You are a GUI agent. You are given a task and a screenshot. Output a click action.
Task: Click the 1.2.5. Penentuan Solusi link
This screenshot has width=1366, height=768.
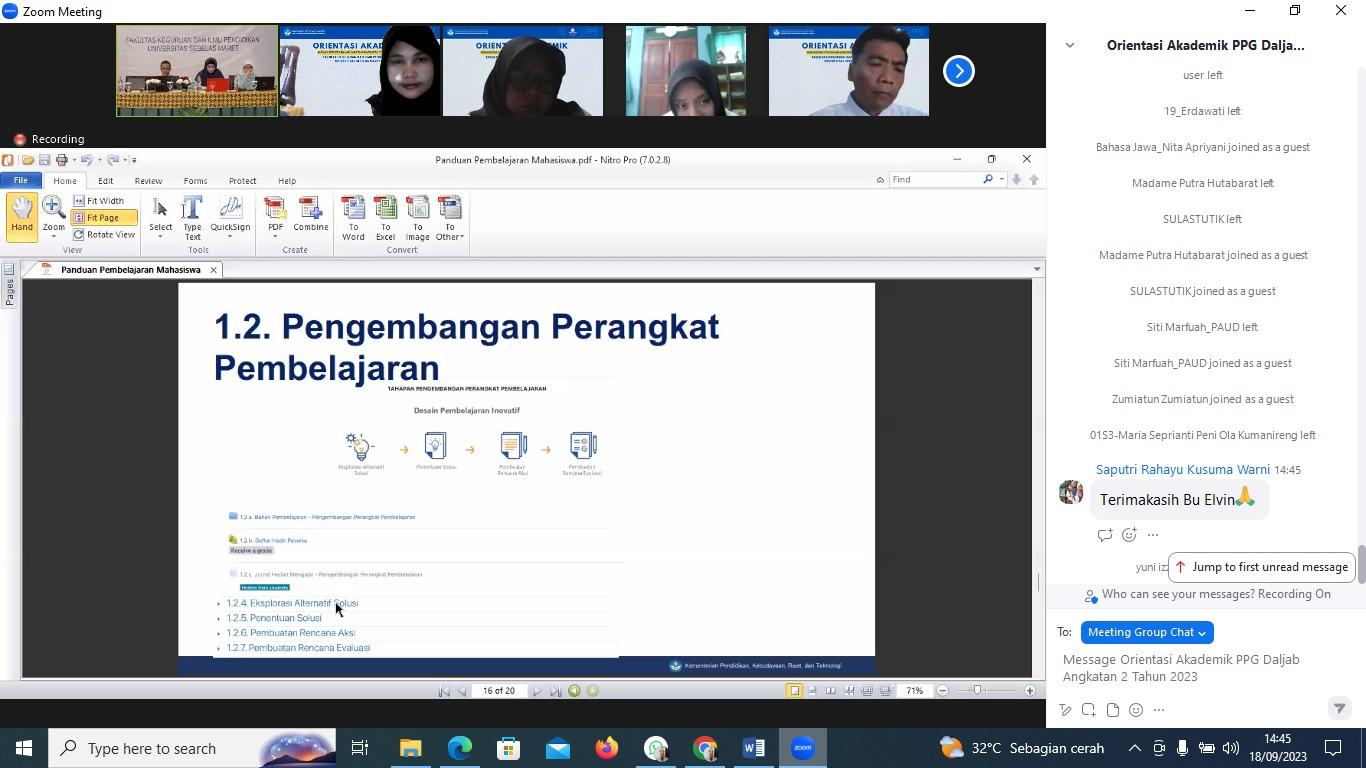pos(273,618)
